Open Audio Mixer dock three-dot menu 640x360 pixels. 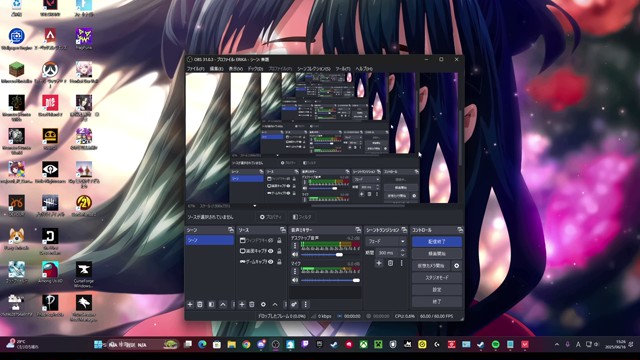(305, 304)
